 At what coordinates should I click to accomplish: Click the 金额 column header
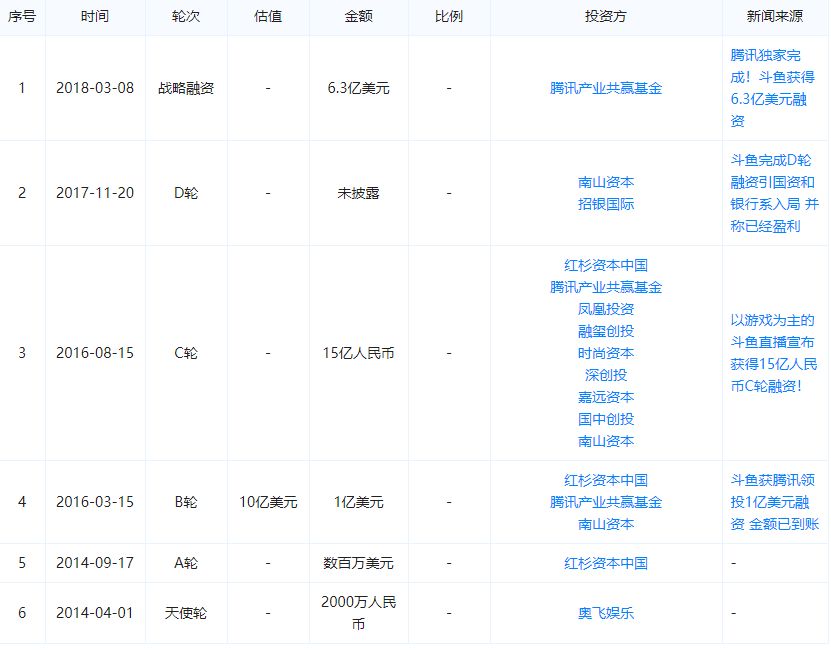(359, 16)
